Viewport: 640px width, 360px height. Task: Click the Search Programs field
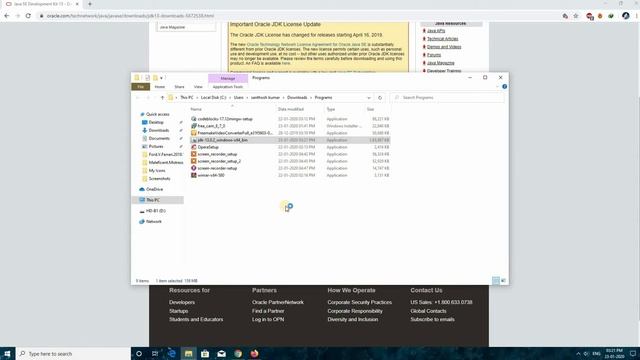pos(447,98)
